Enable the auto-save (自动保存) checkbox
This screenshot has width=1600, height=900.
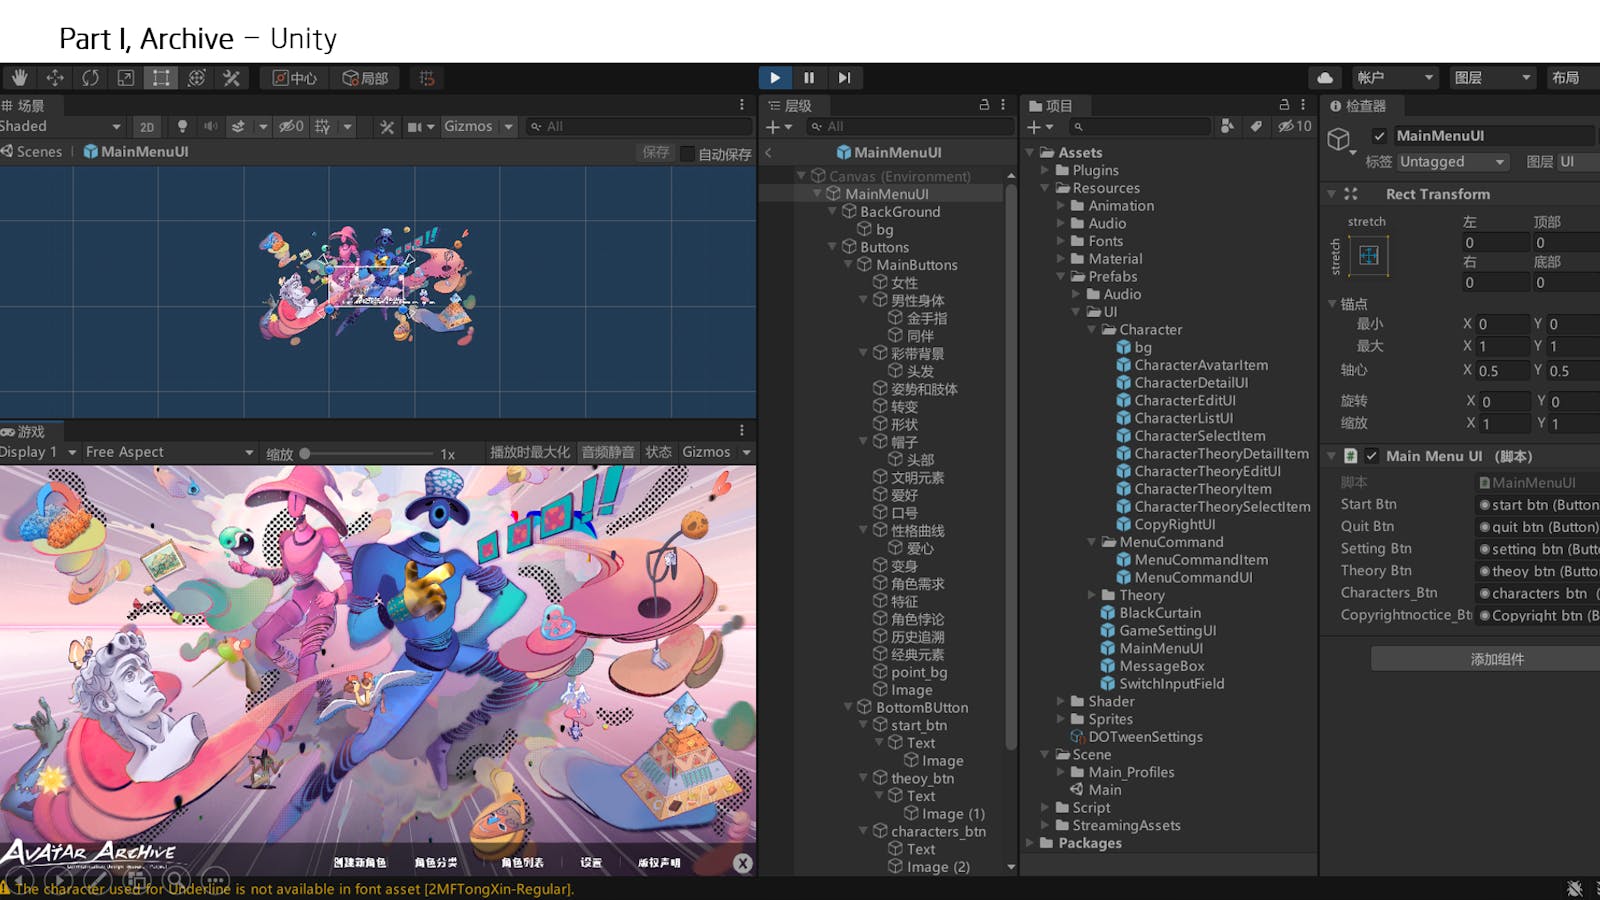point(688,154)
